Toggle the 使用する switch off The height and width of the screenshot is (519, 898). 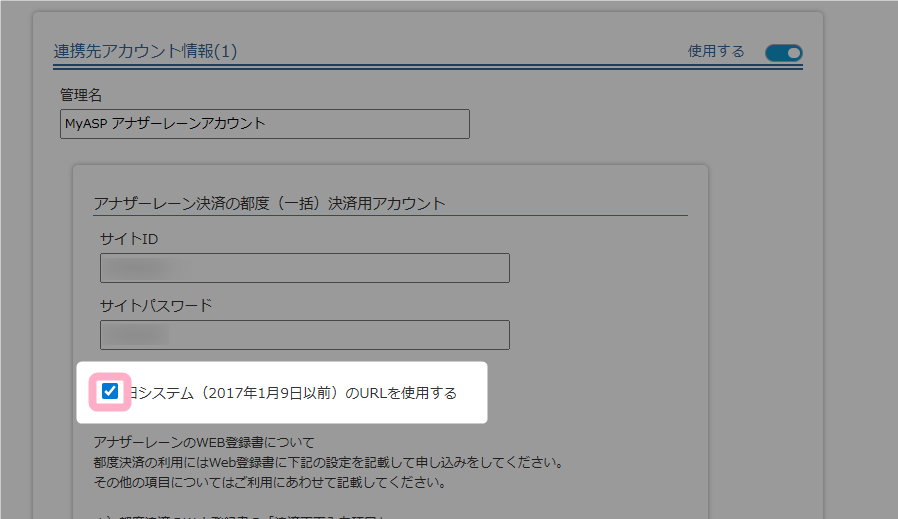point(784,53)
